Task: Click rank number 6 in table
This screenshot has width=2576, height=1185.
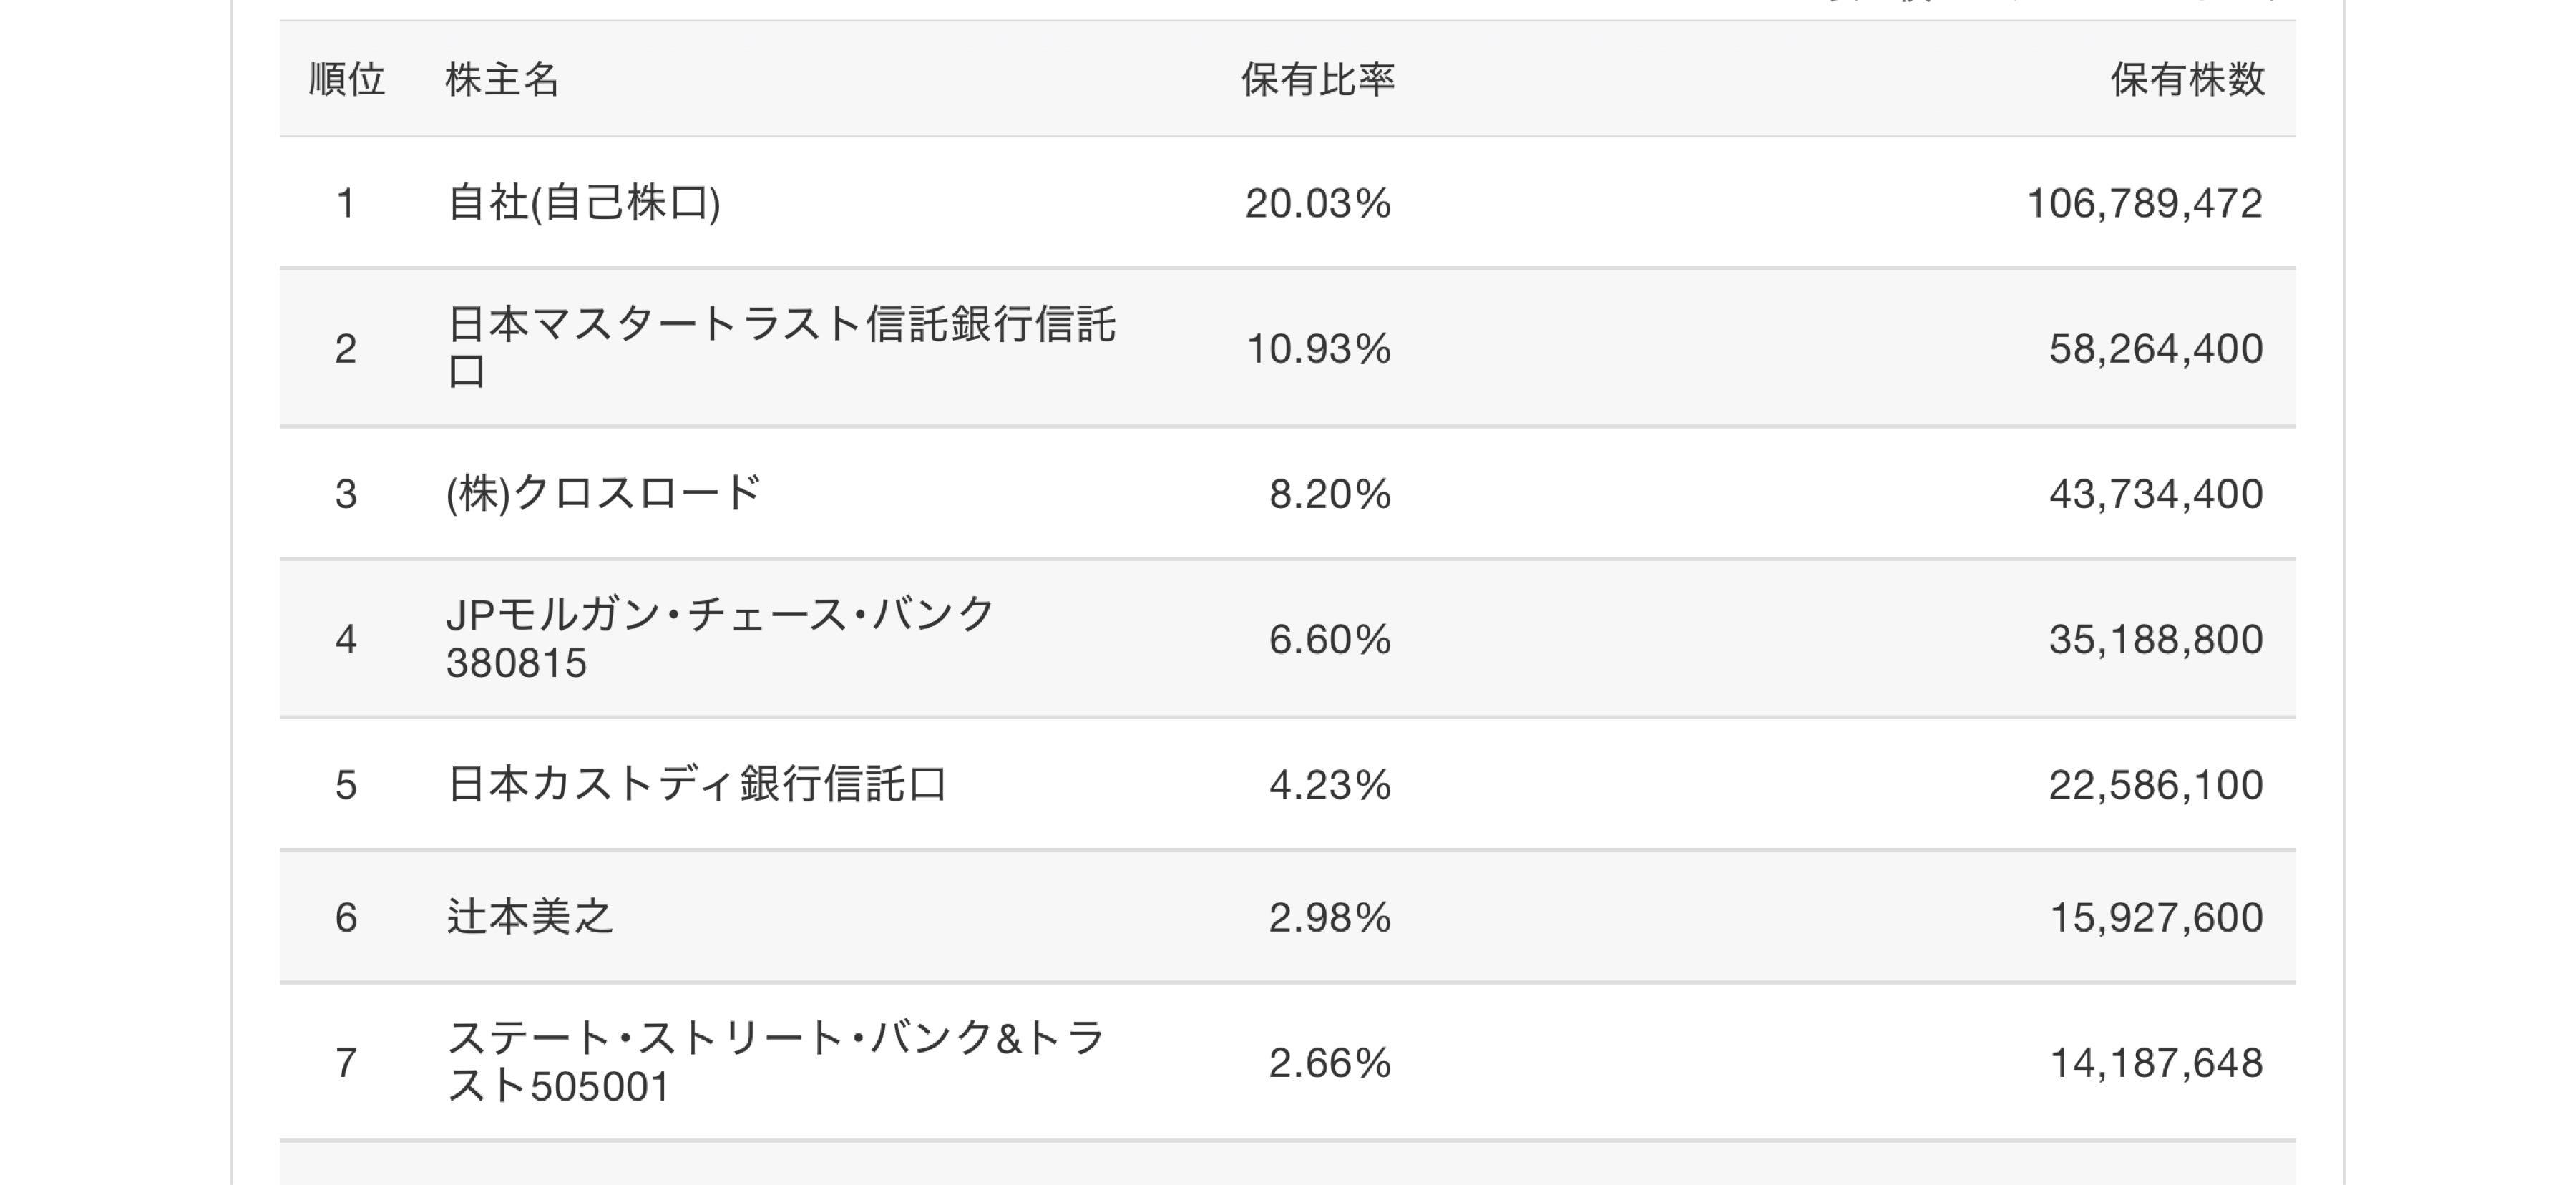Action: click(346, 917)
